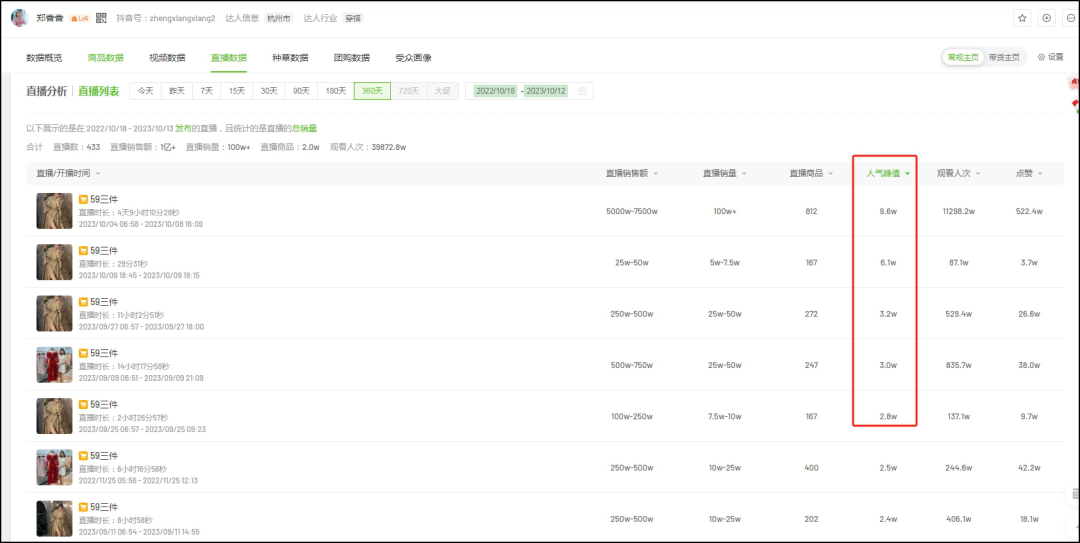Click the Lv6 level badge
The width and height of the screenshot is (1080, 543).
point(80,18)
